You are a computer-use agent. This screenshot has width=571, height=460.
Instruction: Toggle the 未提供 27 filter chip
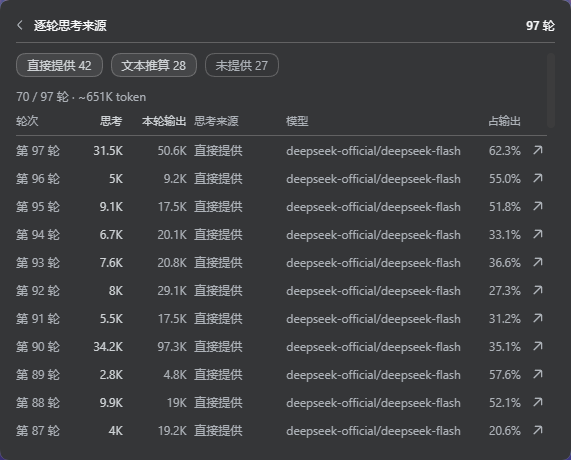242,65
